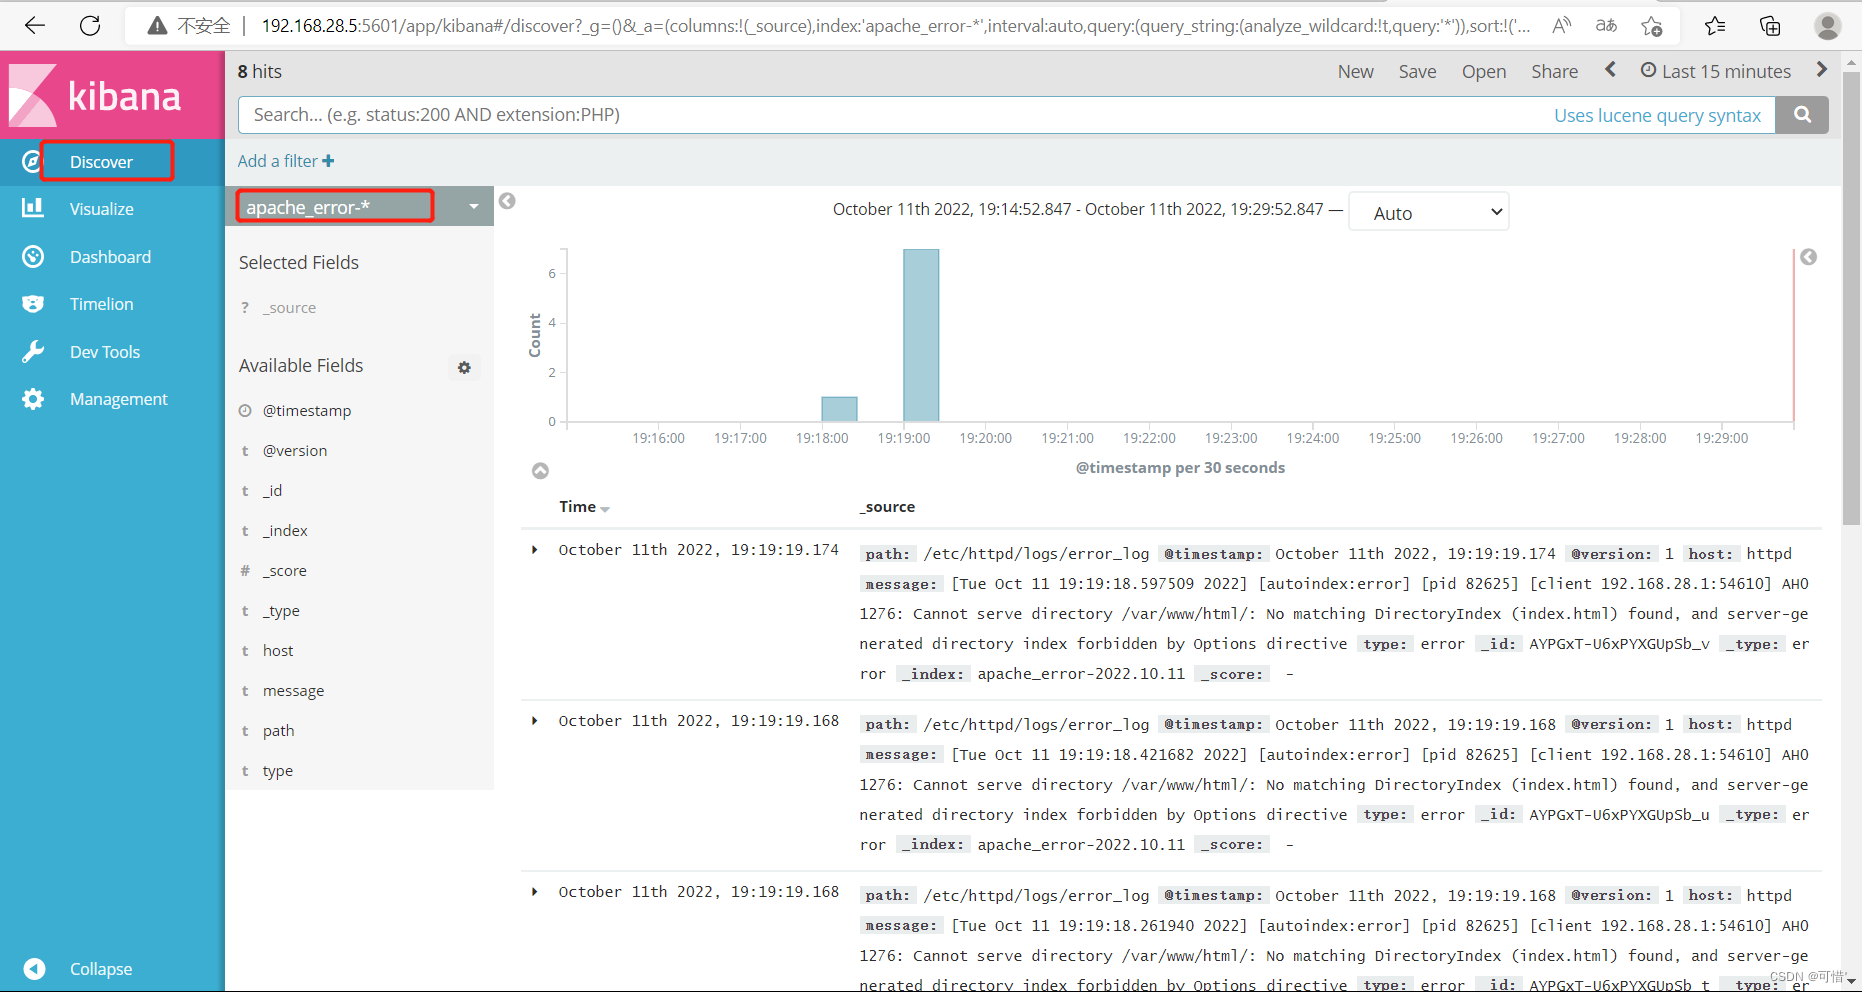The width and height of the screenshot is (1862, 992).
Task: Open the Last 15 minutes time picker
Action: coord(1716,71)
